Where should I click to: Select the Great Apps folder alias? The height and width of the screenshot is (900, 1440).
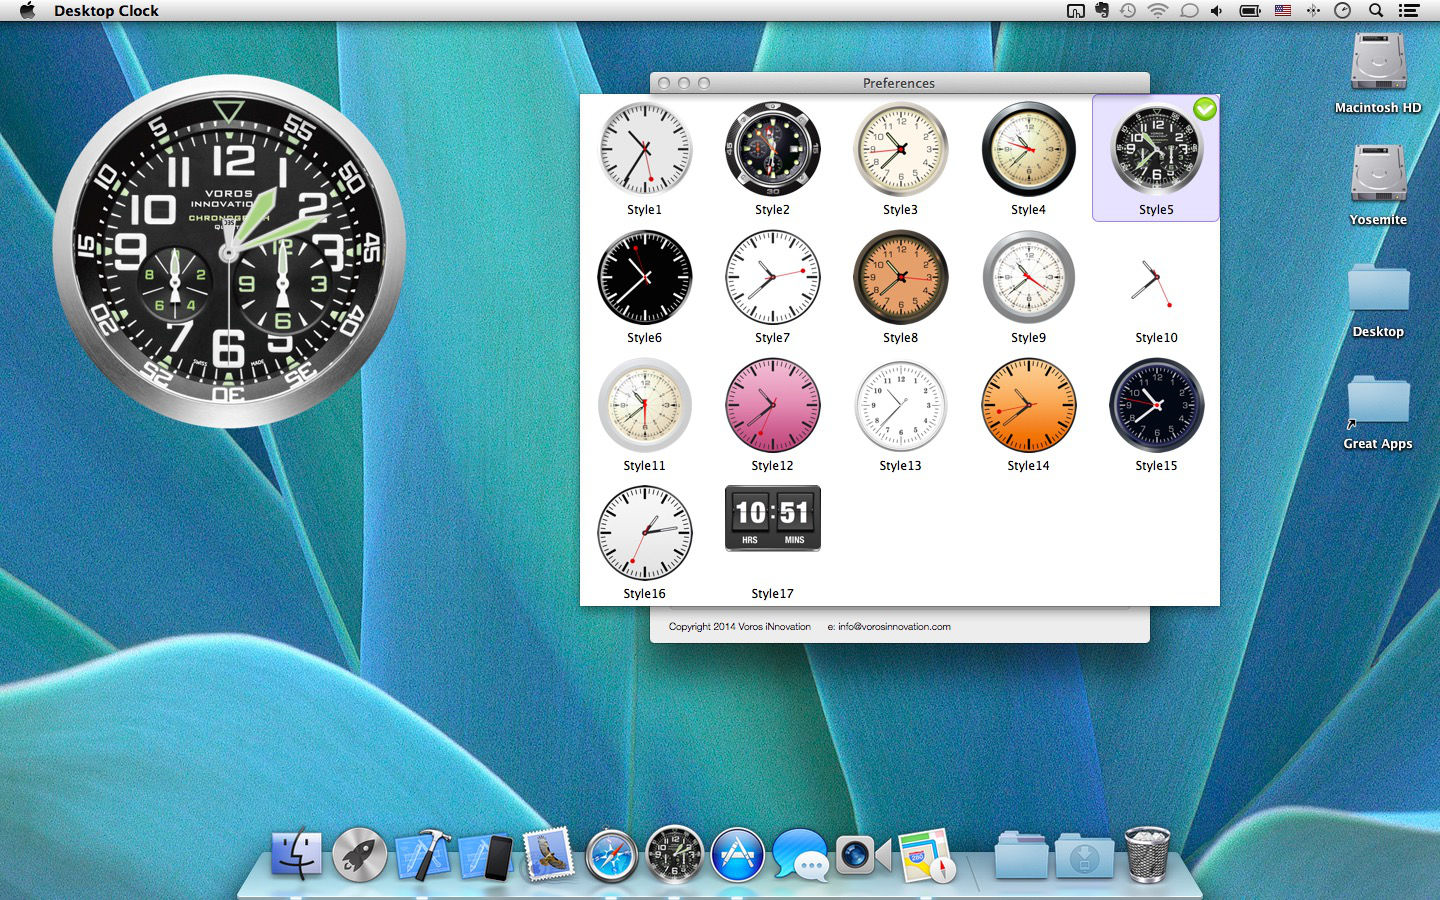[1378, 400]
